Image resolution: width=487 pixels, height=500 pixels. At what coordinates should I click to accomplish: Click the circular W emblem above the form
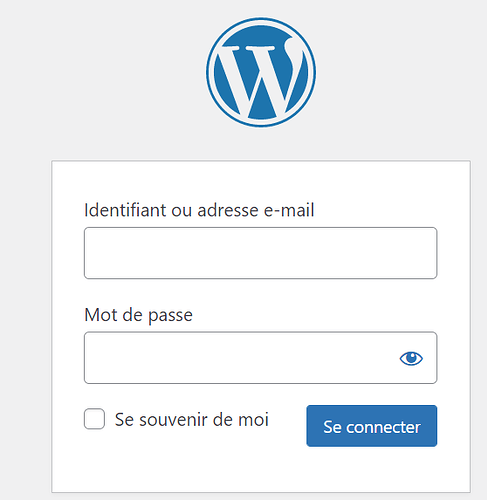pyautogui.click(x=261, y=72)
